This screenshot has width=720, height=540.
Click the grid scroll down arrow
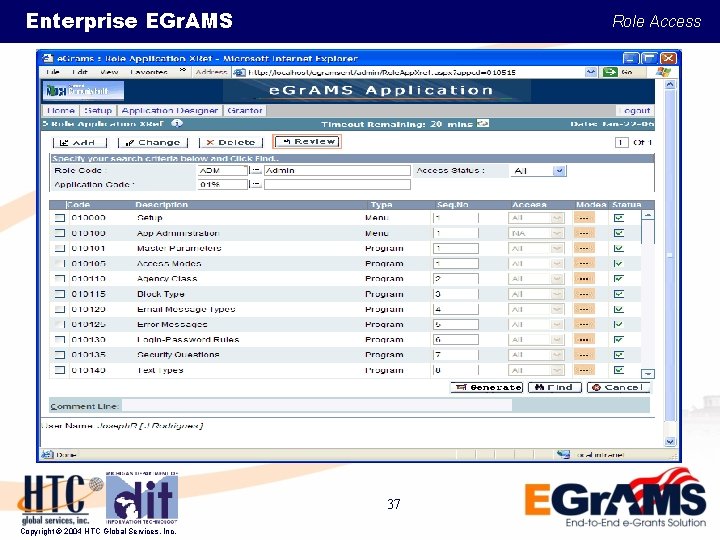[x=648, y=374]
